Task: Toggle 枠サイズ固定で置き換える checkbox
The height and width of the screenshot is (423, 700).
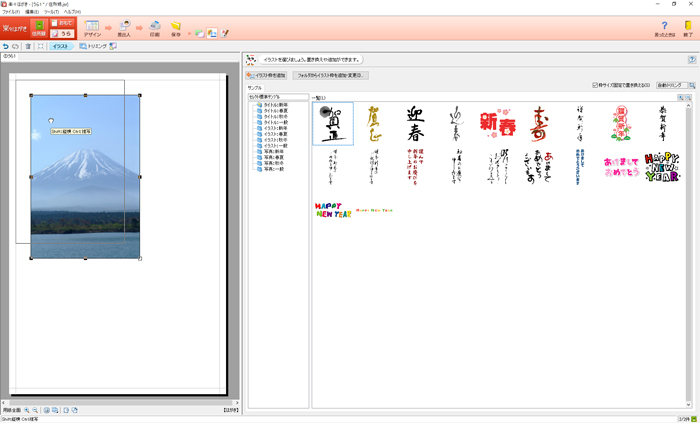Action: (595, 86)
